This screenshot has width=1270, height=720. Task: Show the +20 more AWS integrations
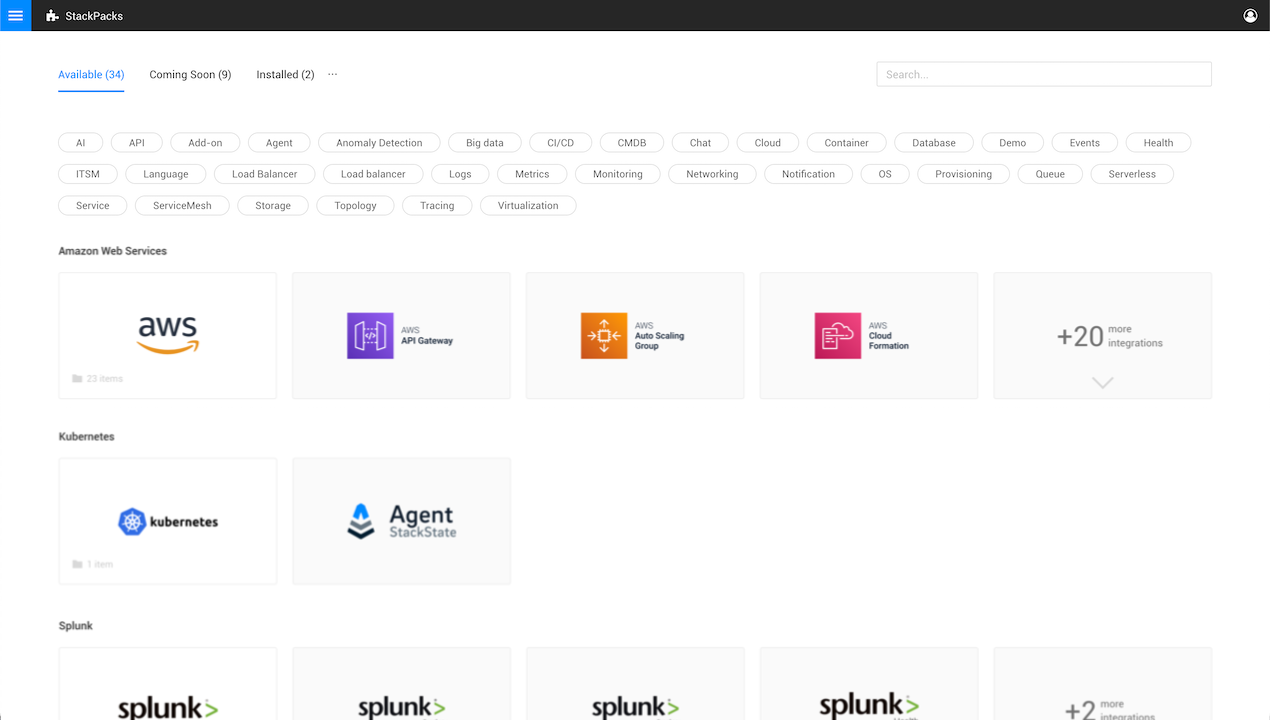[x=1103, y=336]
